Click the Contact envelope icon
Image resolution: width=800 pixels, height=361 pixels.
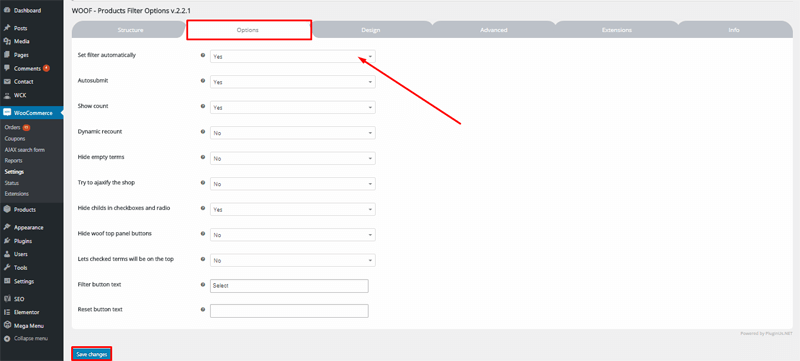[x=7, y=82]
